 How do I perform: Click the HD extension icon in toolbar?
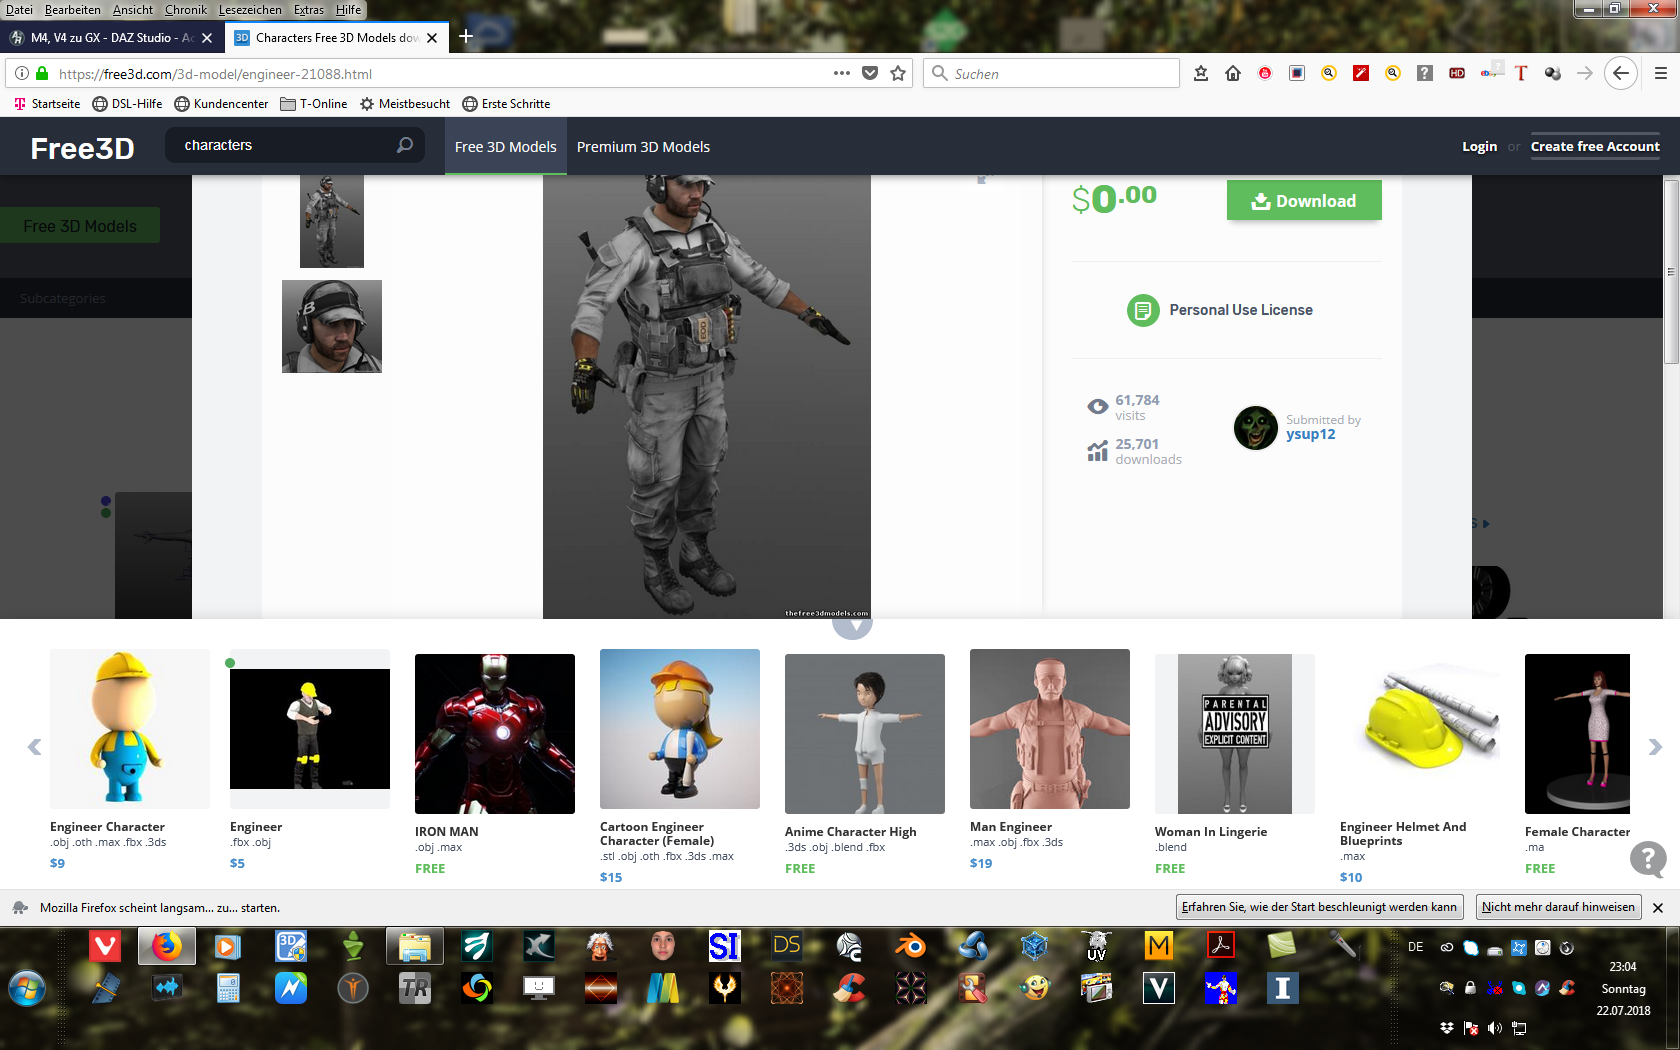click(1457, 73)
